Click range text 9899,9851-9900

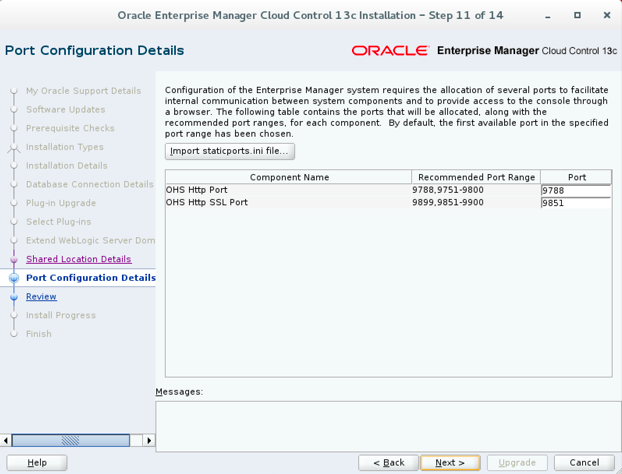[x=448, y=202]
